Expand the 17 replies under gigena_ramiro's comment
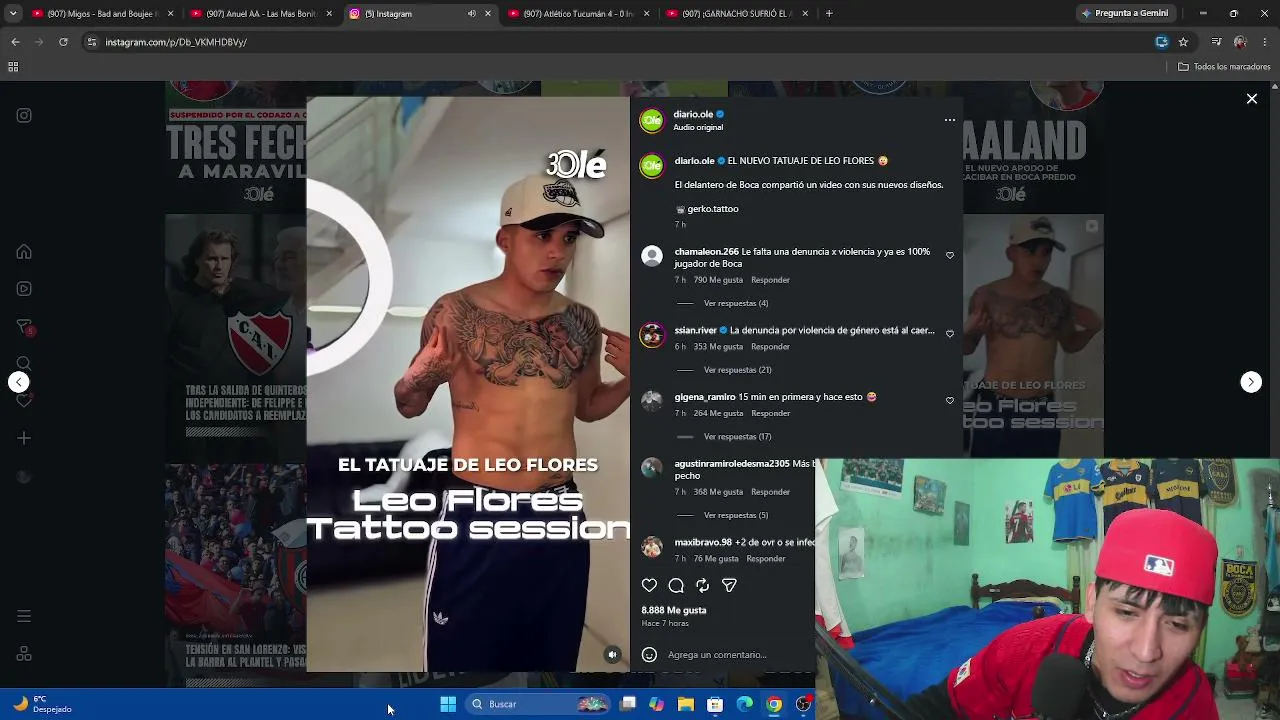The height and width of the screenshot is (720, 1280). point(738,437)
